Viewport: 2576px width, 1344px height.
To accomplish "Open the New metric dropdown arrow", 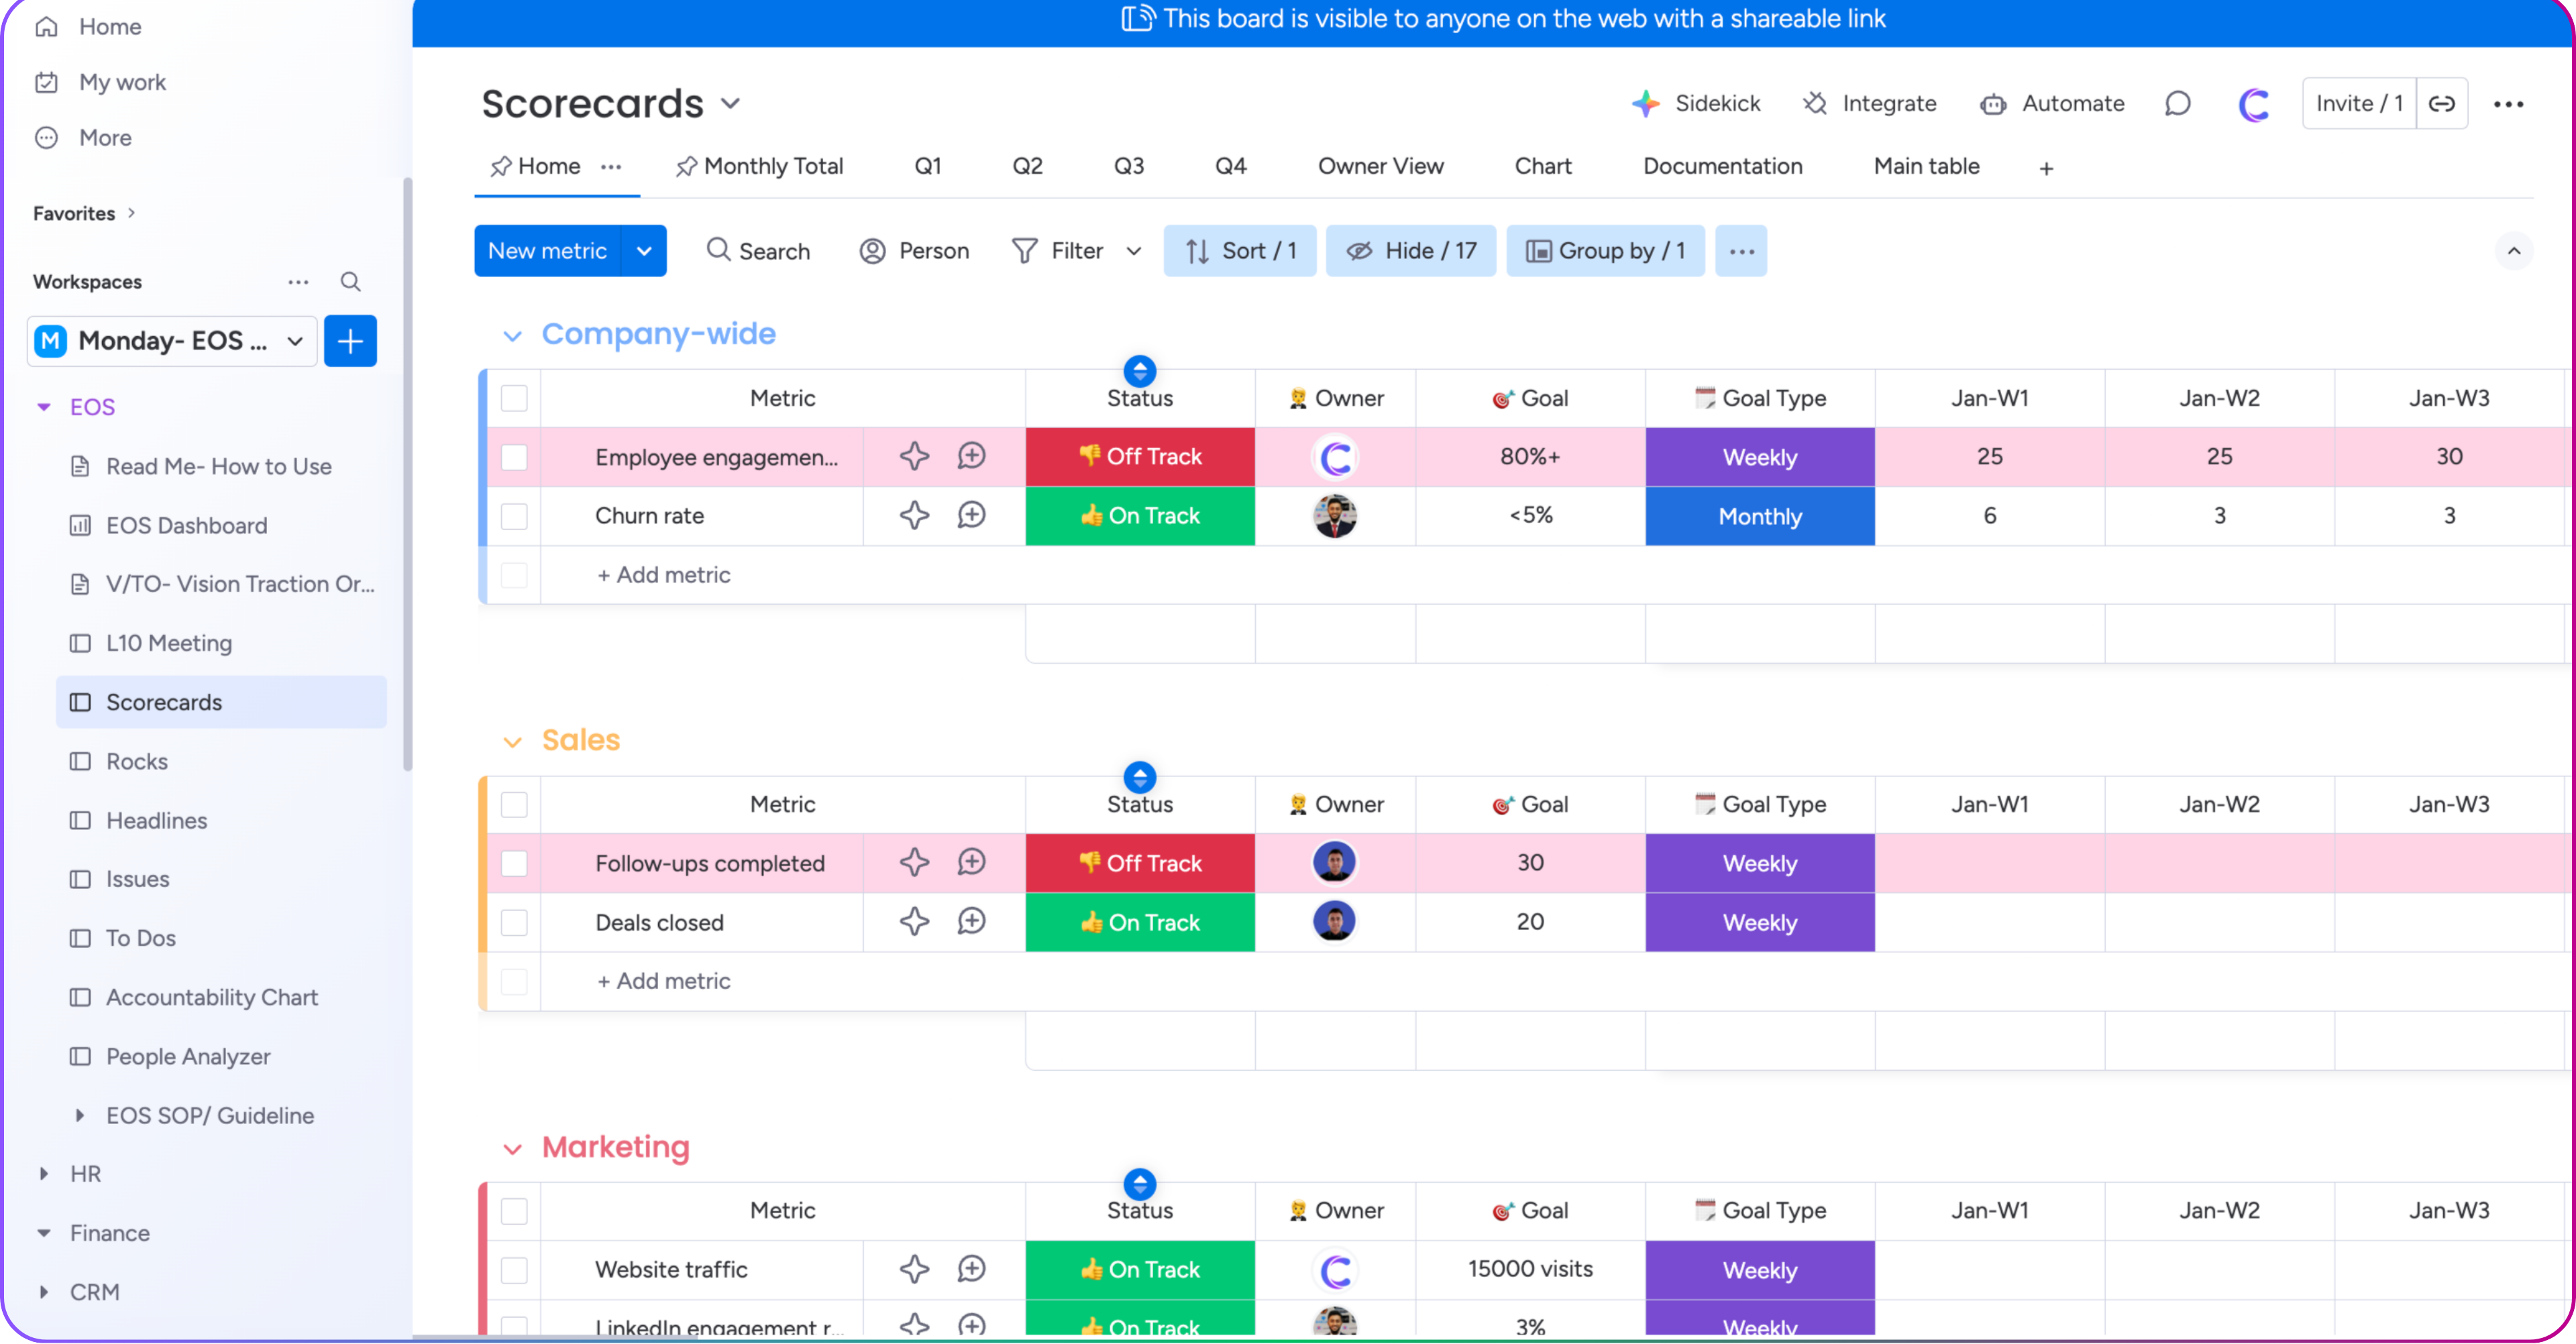I will [644, 251].
